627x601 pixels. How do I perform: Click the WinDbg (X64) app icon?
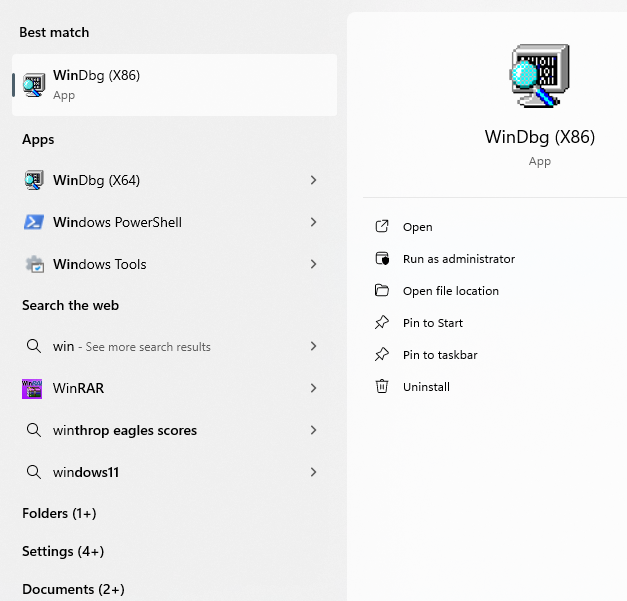(34, 180)
